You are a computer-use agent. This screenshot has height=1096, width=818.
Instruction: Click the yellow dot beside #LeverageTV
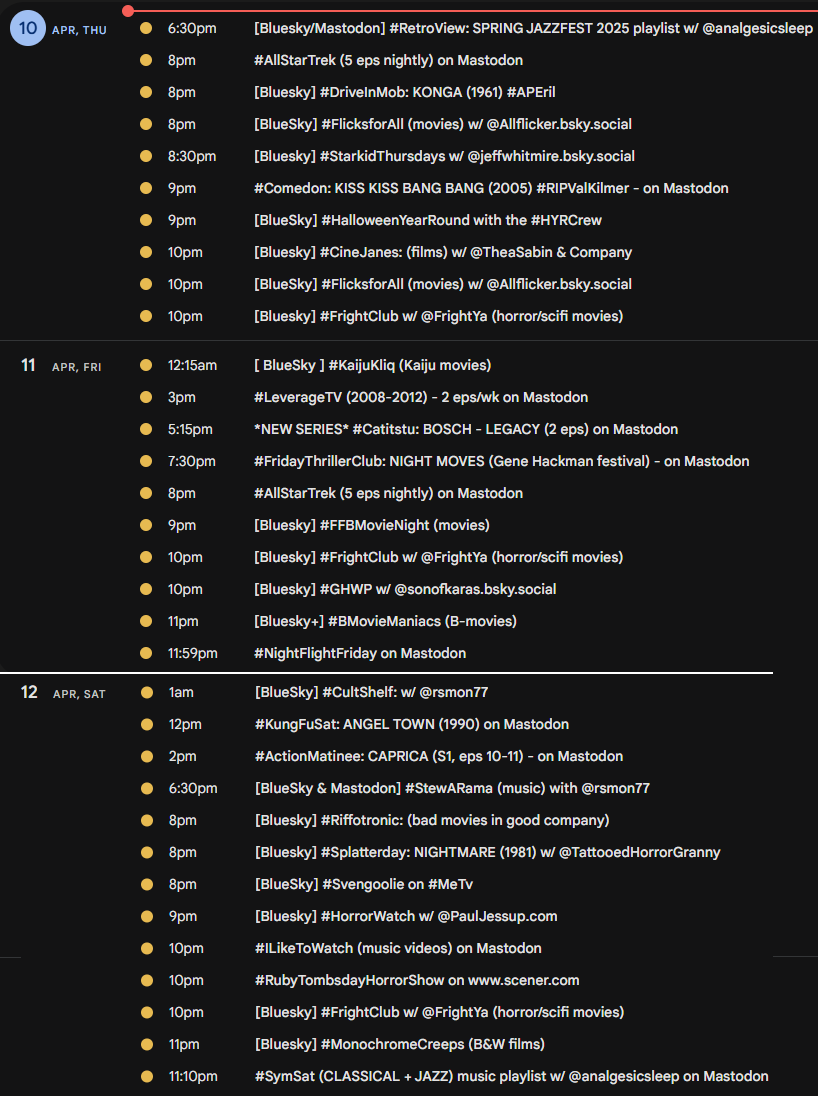(145, 398)
